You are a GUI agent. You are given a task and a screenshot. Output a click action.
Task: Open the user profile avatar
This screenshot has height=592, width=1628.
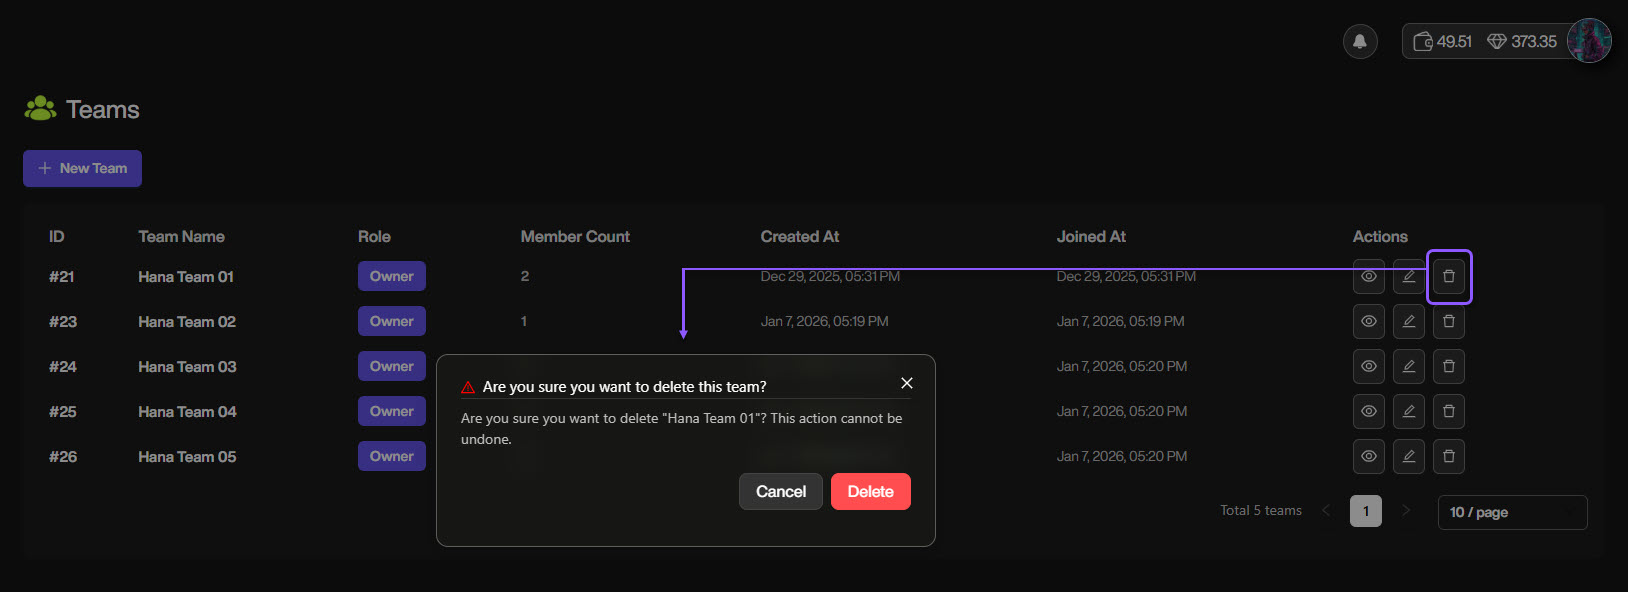tap(1588, 41)
